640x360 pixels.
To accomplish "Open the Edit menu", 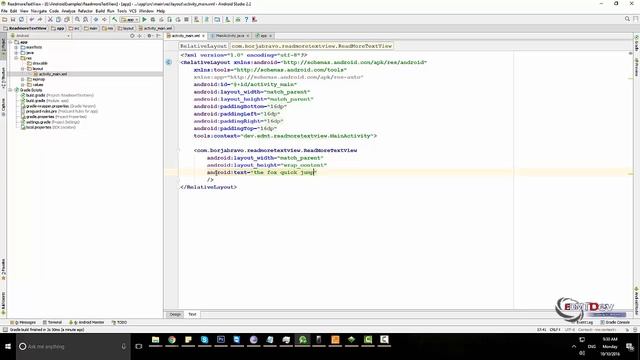I will 13,11.
